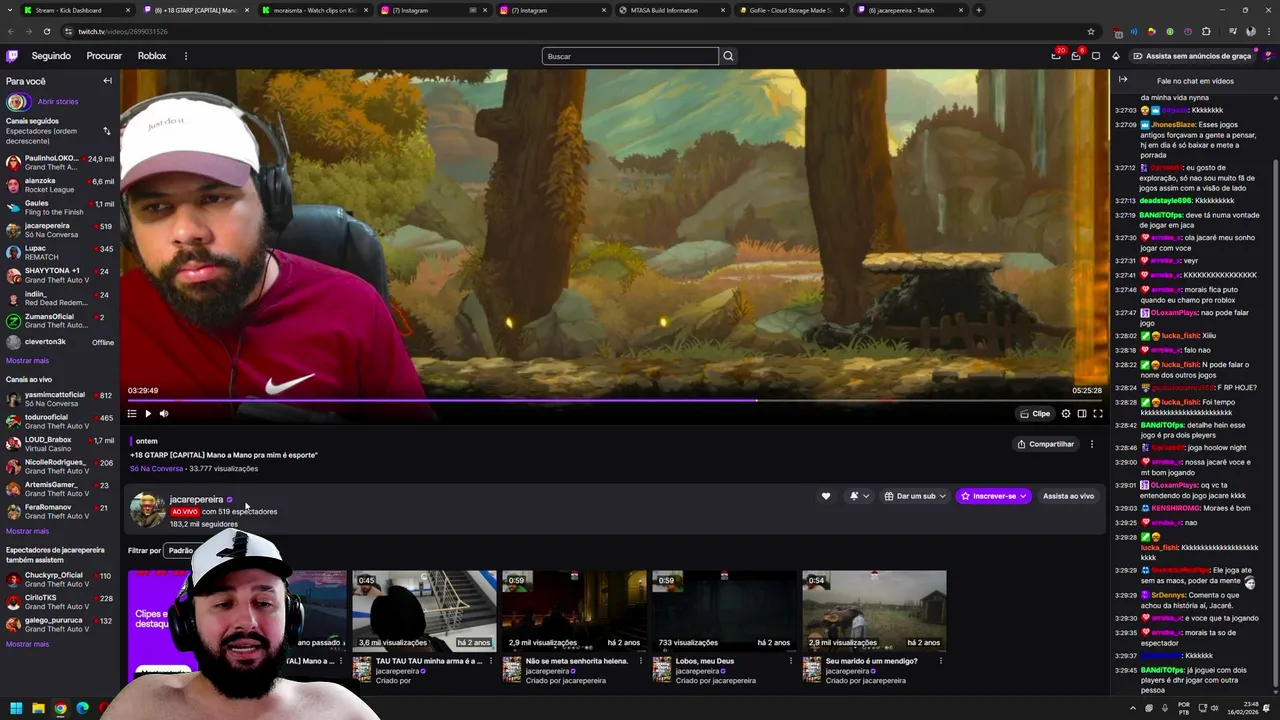This screenshot has width=1280, height=720.
Task: Open the Twitch search magnifier button
Action: (x=728, y=56)
